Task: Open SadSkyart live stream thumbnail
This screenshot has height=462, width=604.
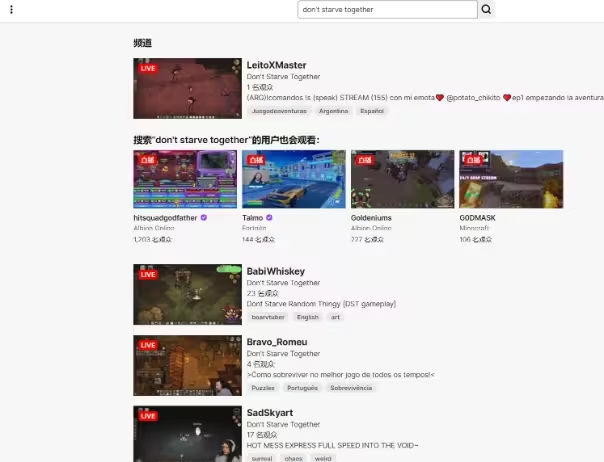Action: (188, 434)
